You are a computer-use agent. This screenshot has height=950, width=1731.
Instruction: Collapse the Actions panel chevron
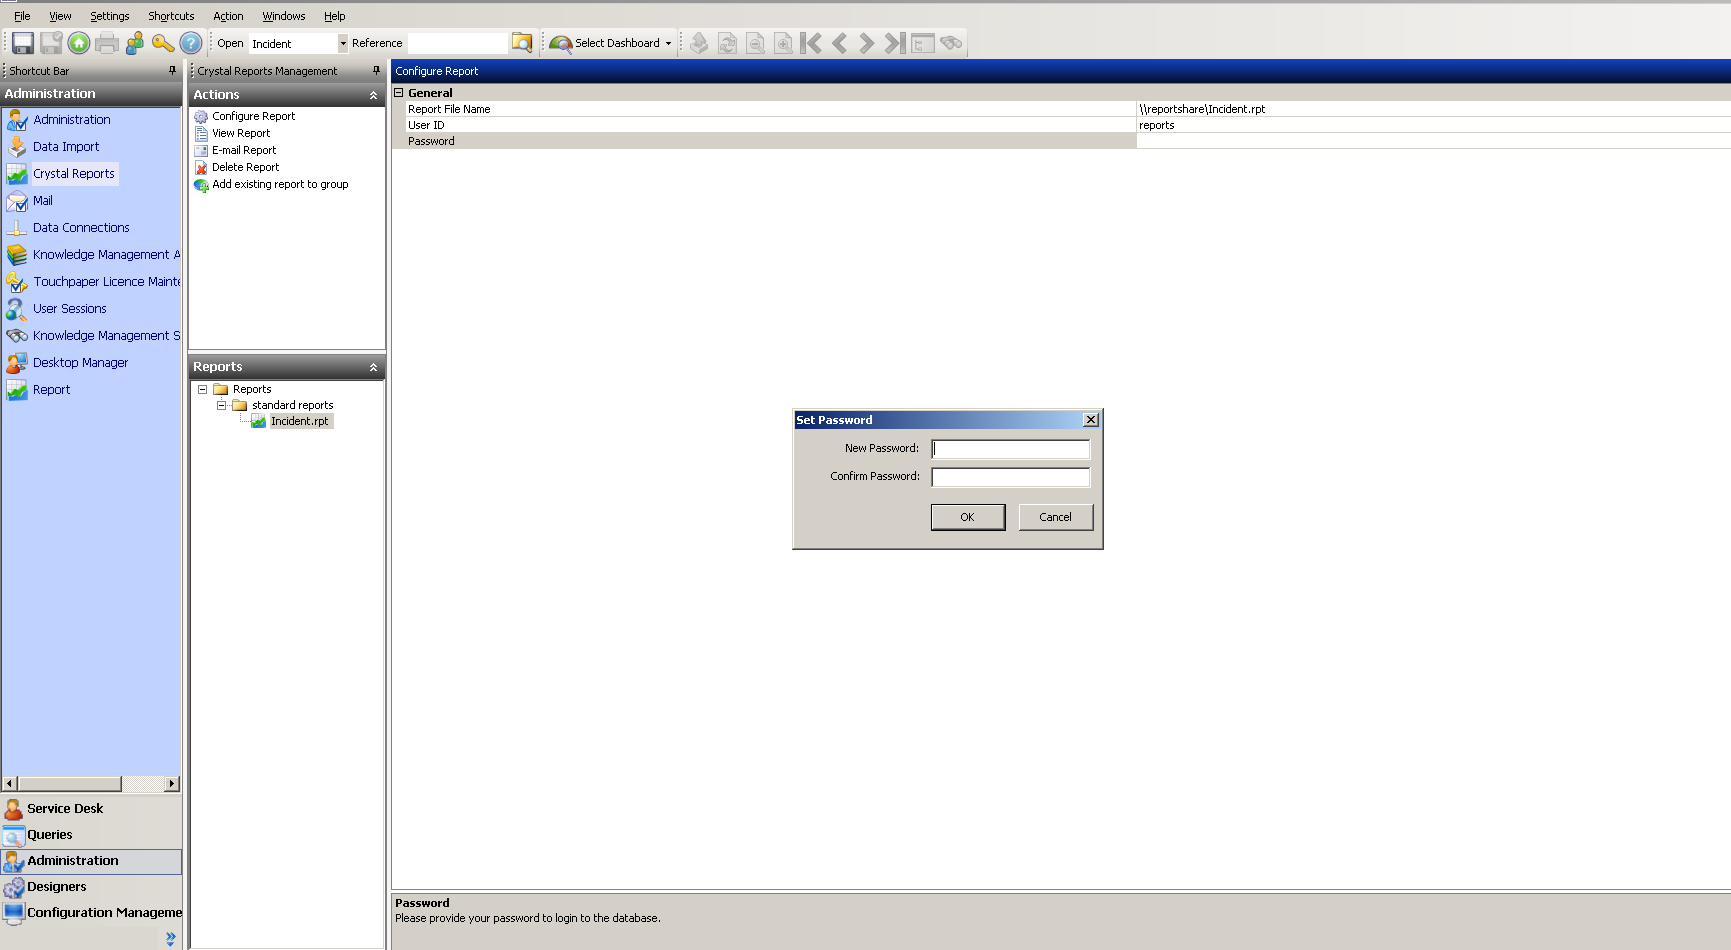pos(372,94)
